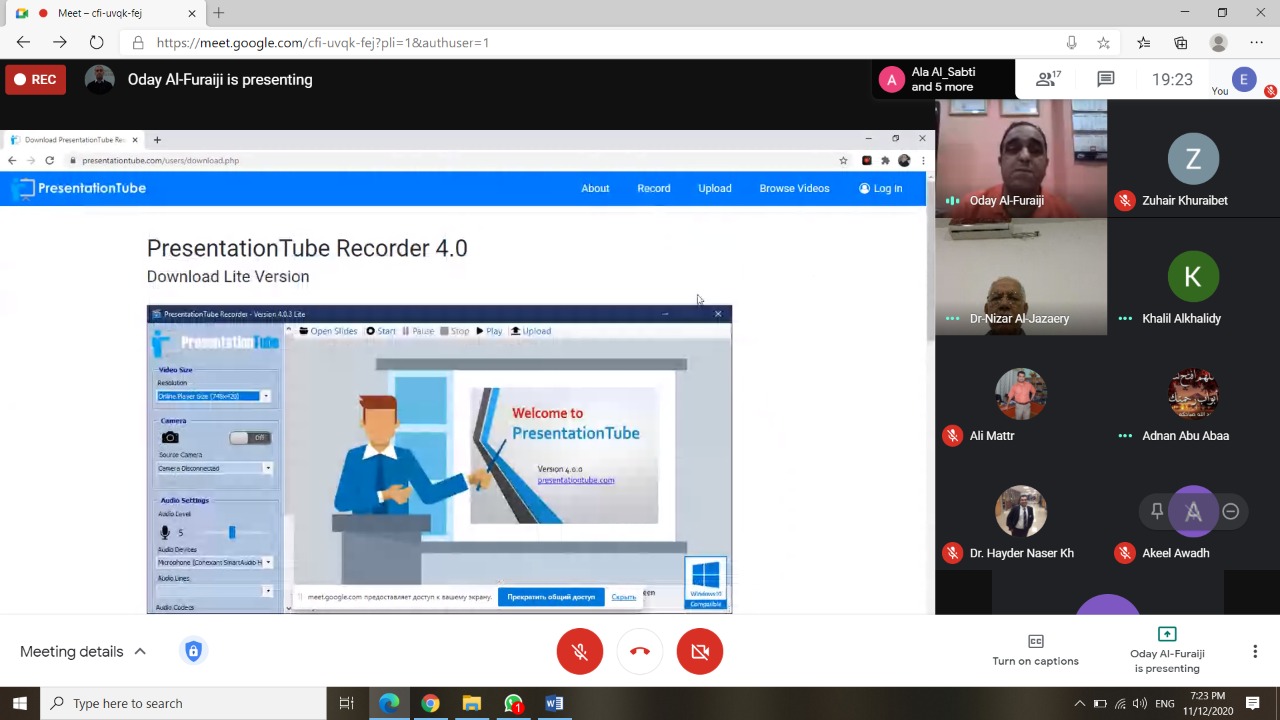1280x720 pixels.
Task: Select Oday Al-Furaiji's video tile
Action: pos(1021,158)
